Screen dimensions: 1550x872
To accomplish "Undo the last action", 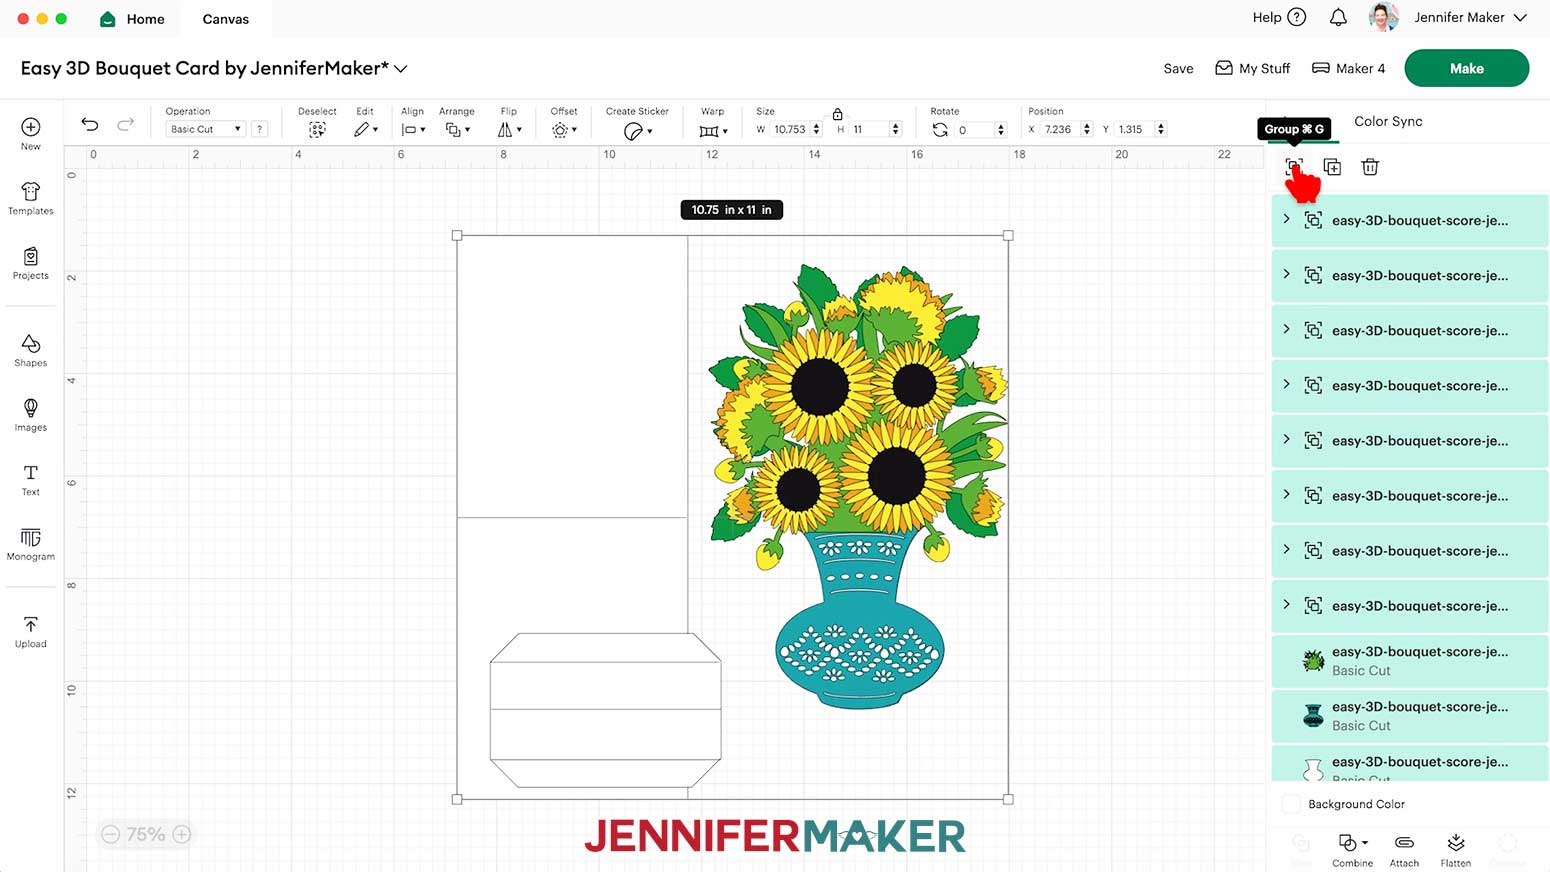I will pyautogui.click(x=90, y=124).
